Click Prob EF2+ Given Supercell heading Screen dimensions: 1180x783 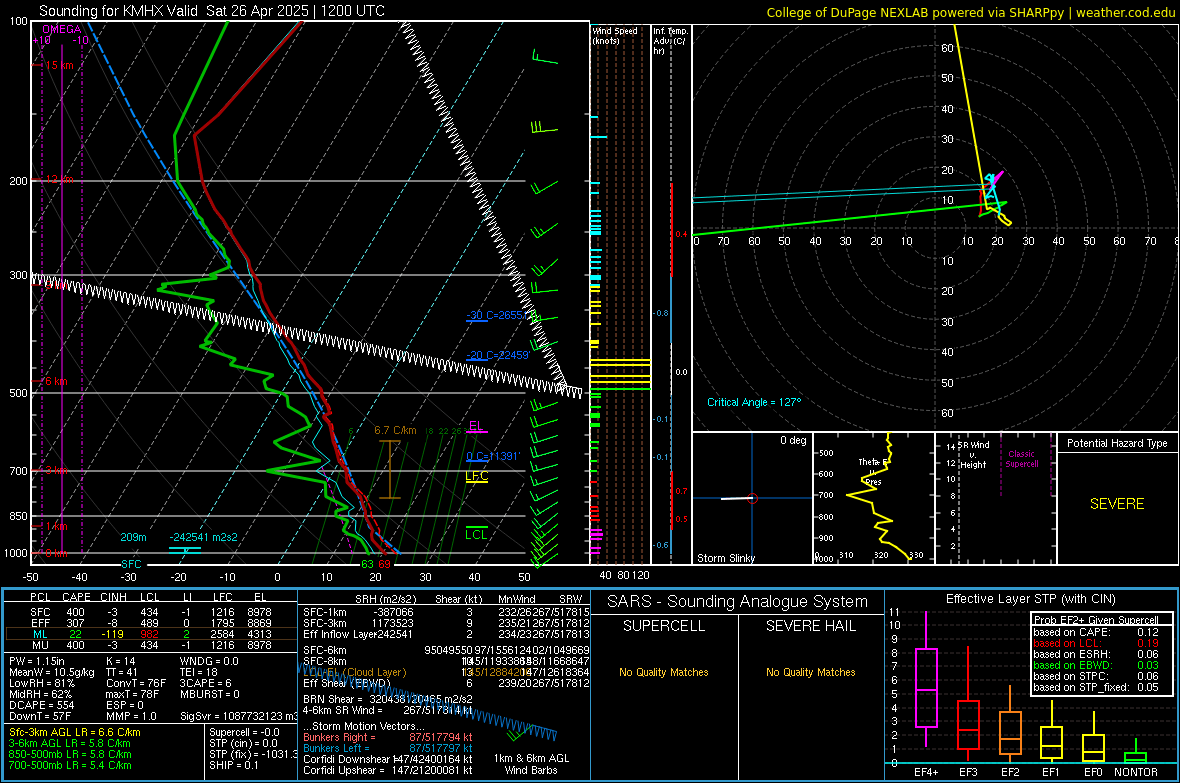point(1096,620)
